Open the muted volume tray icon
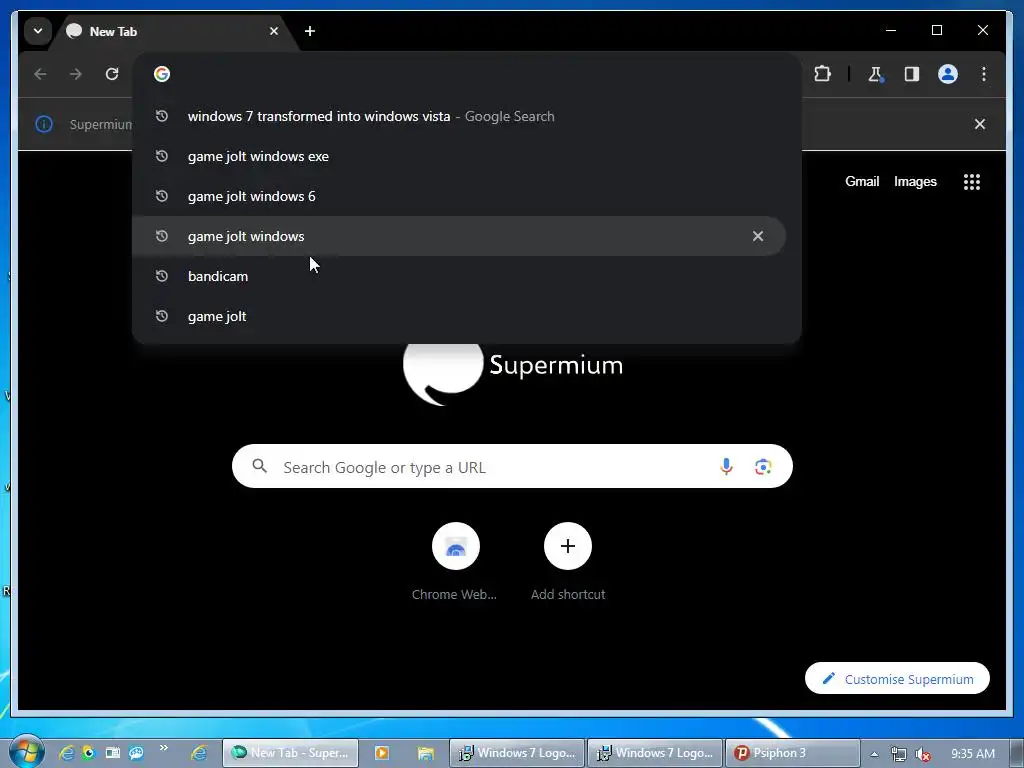This screenshot has width=1024, height=768. [x=923, y=754]
